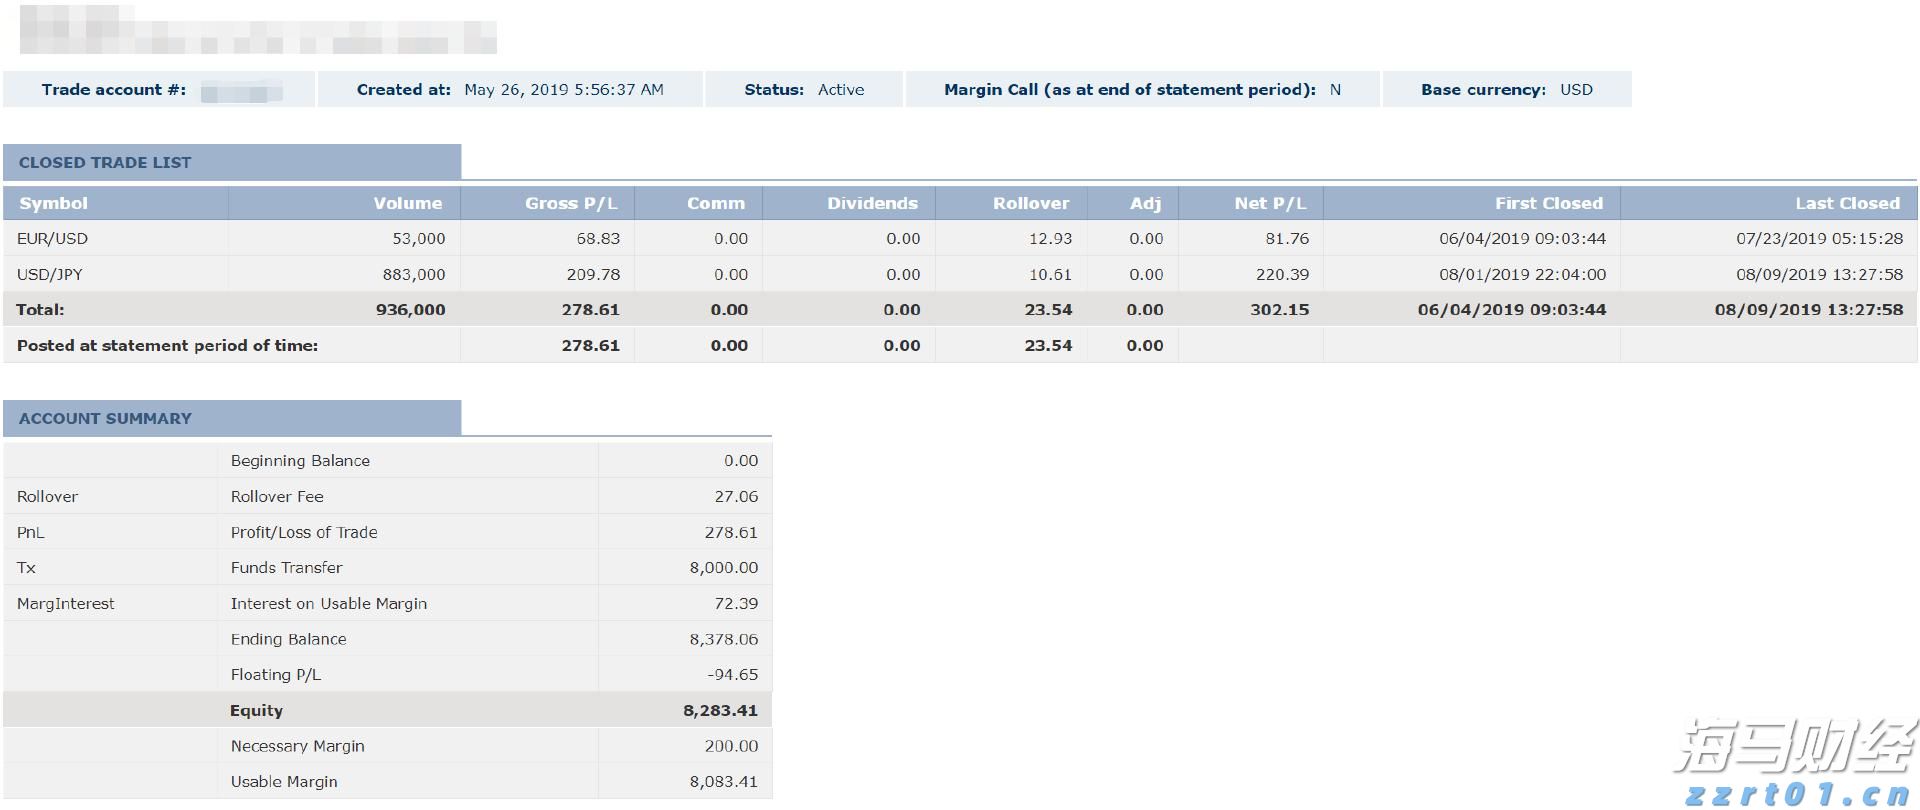Click the First Closed column header
Viewport: 1920px width, 810px height.
(x=1548, y=203)
